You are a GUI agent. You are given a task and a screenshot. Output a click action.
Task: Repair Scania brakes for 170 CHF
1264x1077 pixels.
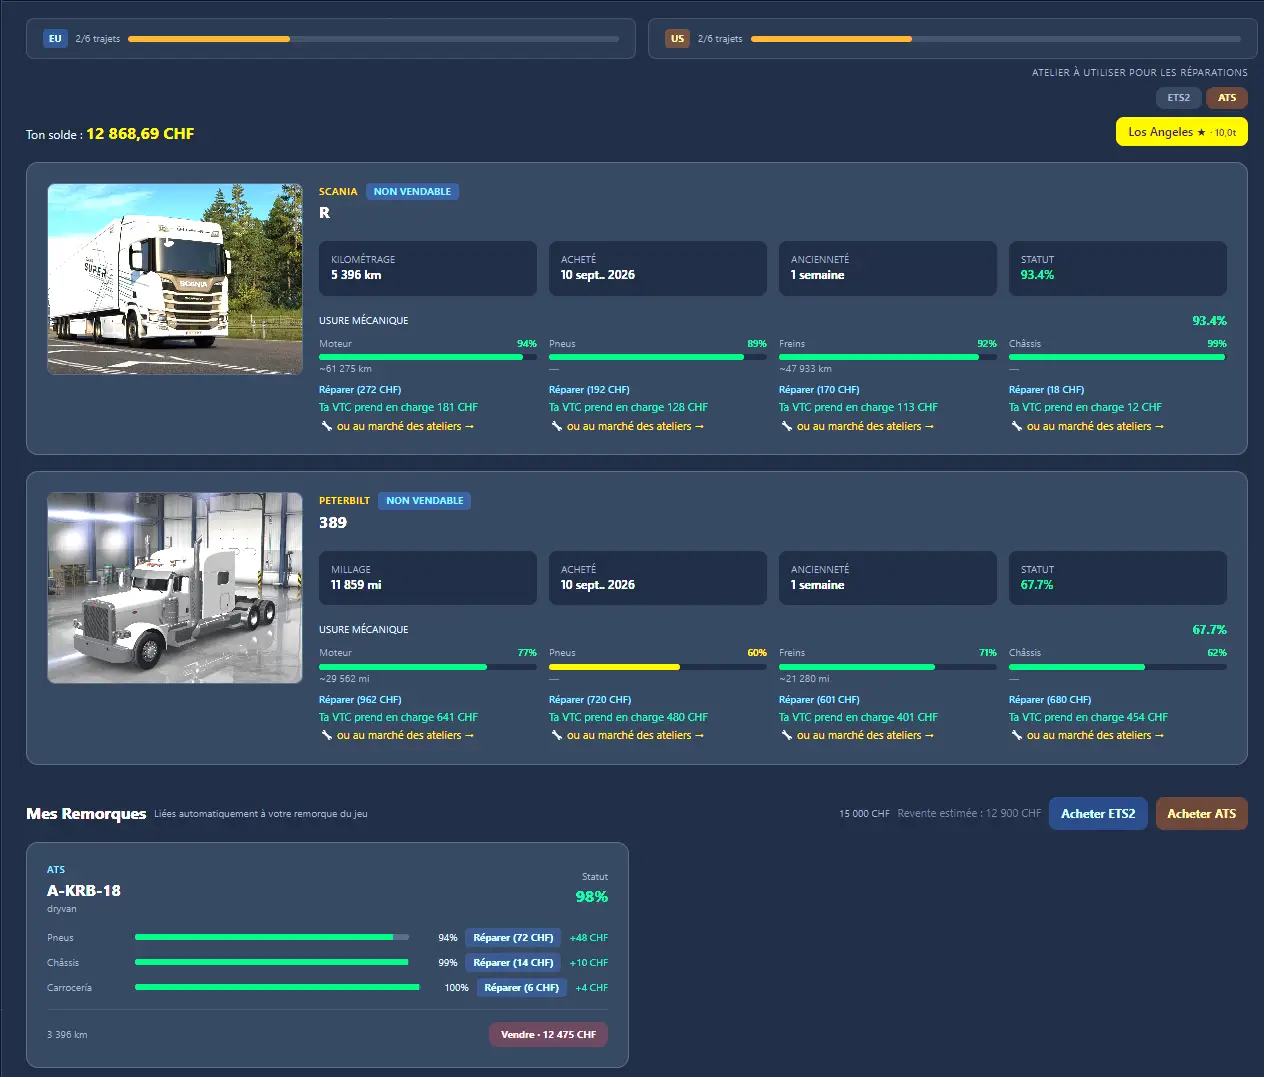coord(819,390)
